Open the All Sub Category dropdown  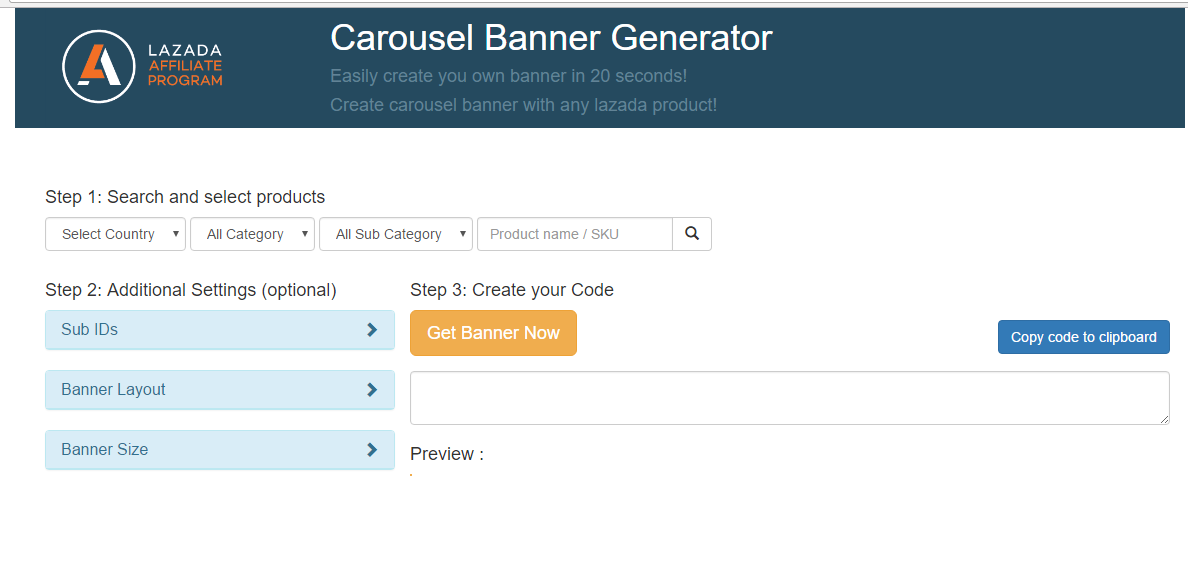point(396,234)
